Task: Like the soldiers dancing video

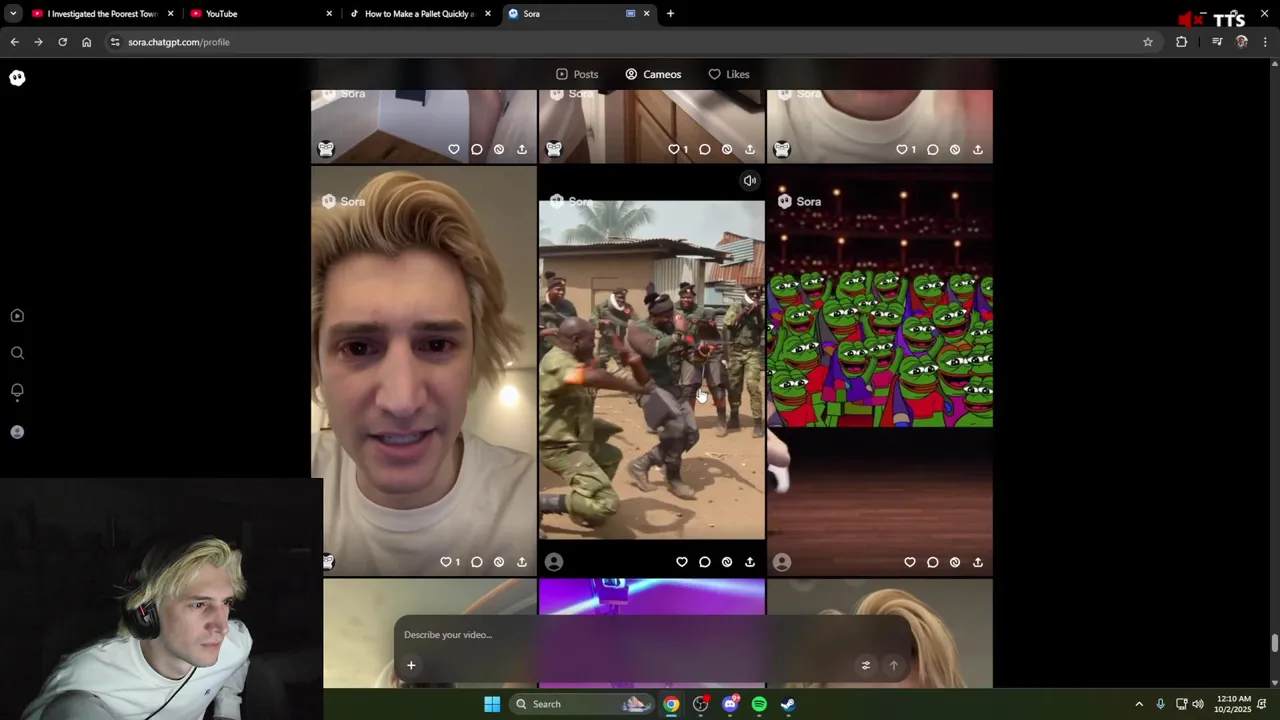Action: [x=682, y=562]
